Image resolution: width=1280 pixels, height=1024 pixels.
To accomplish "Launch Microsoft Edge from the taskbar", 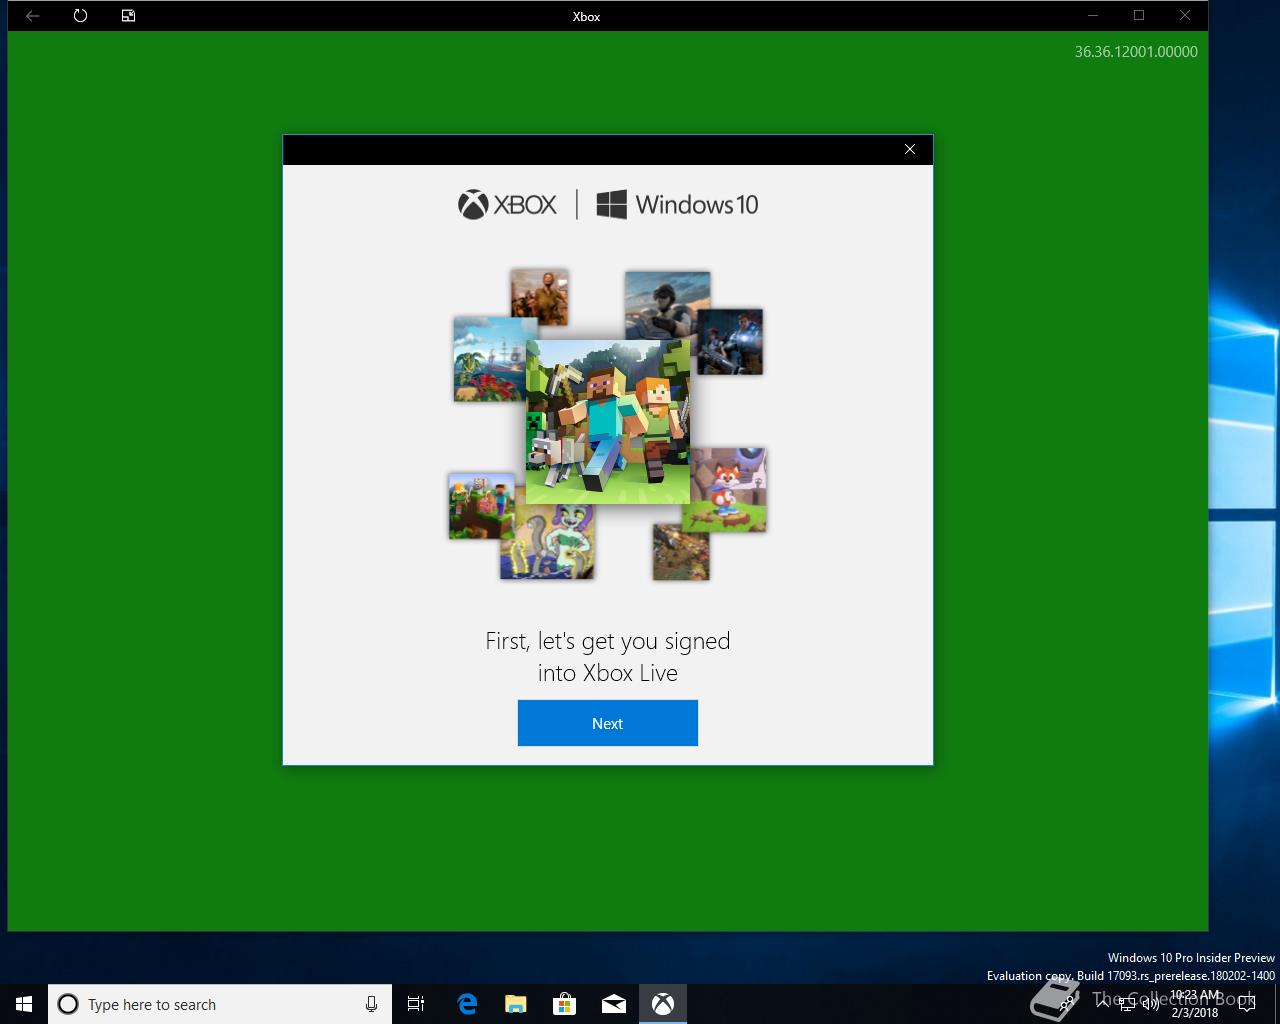I will coord(467,1004).
